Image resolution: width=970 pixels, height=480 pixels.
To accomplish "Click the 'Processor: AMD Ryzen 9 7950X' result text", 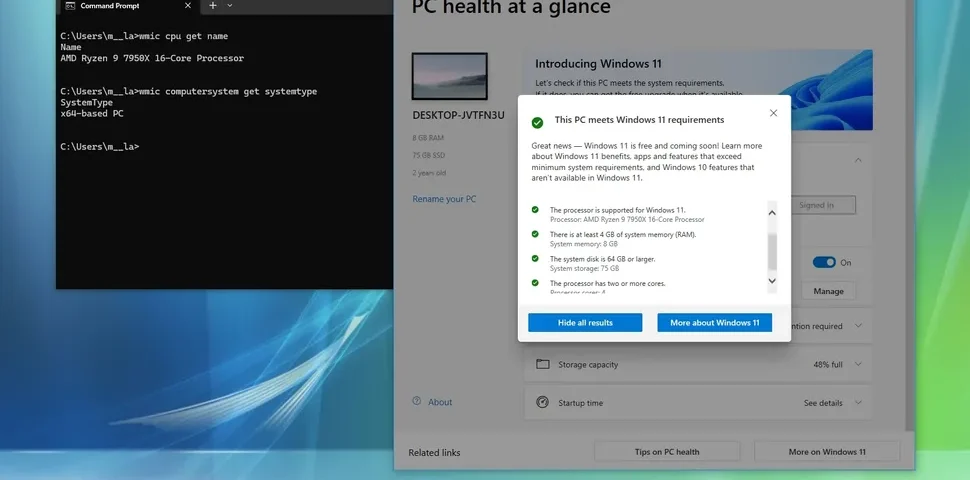I will tap(627, 220).
